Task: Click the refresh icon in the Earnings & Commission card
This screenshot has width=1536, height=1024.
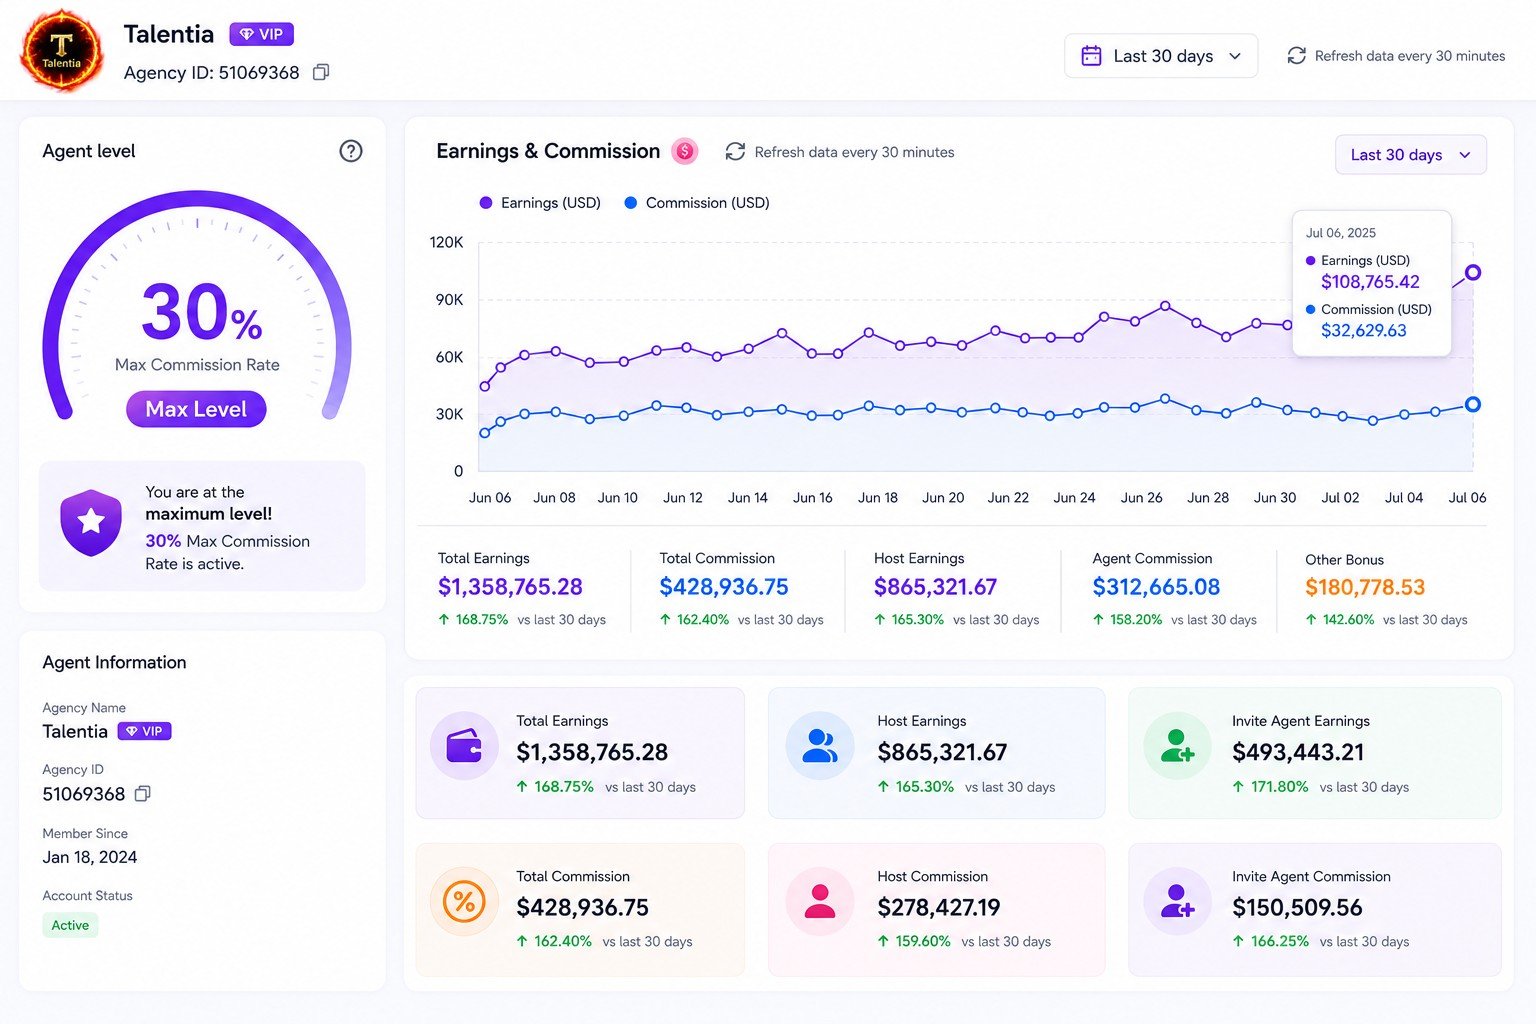Action: point(735,152)
